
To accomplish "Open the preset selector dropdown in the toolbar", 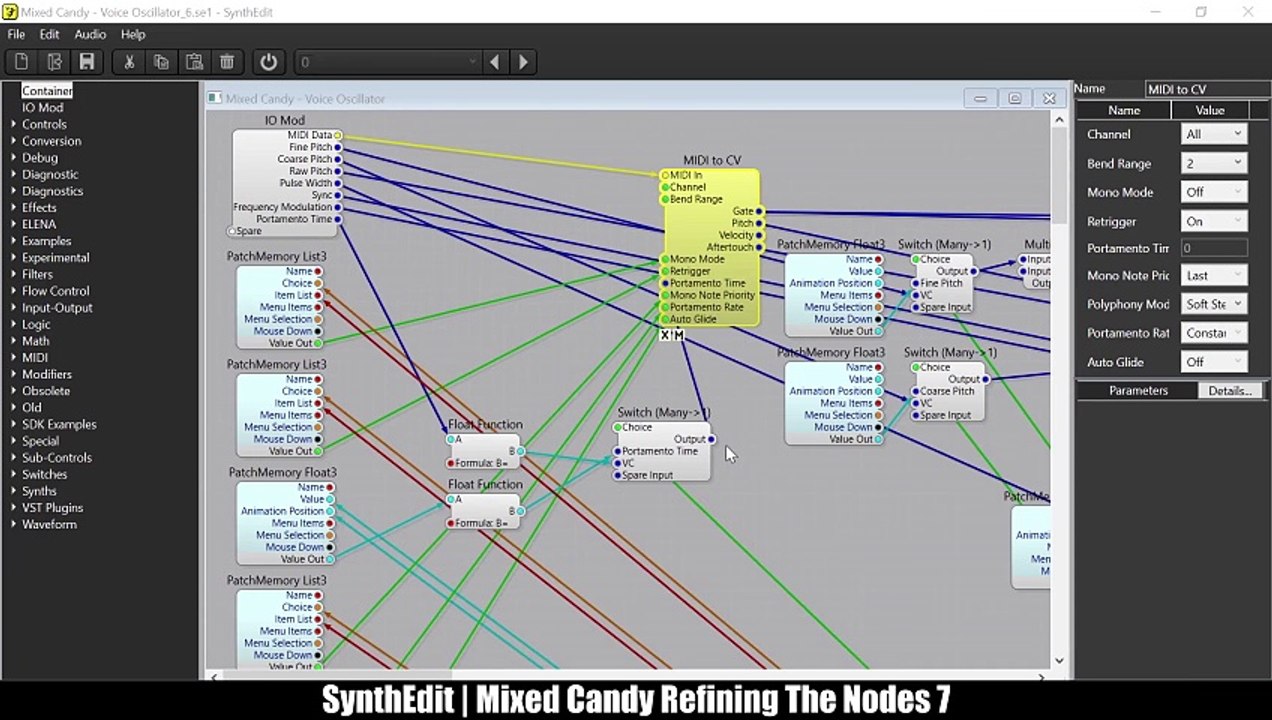I will [389, 62].
